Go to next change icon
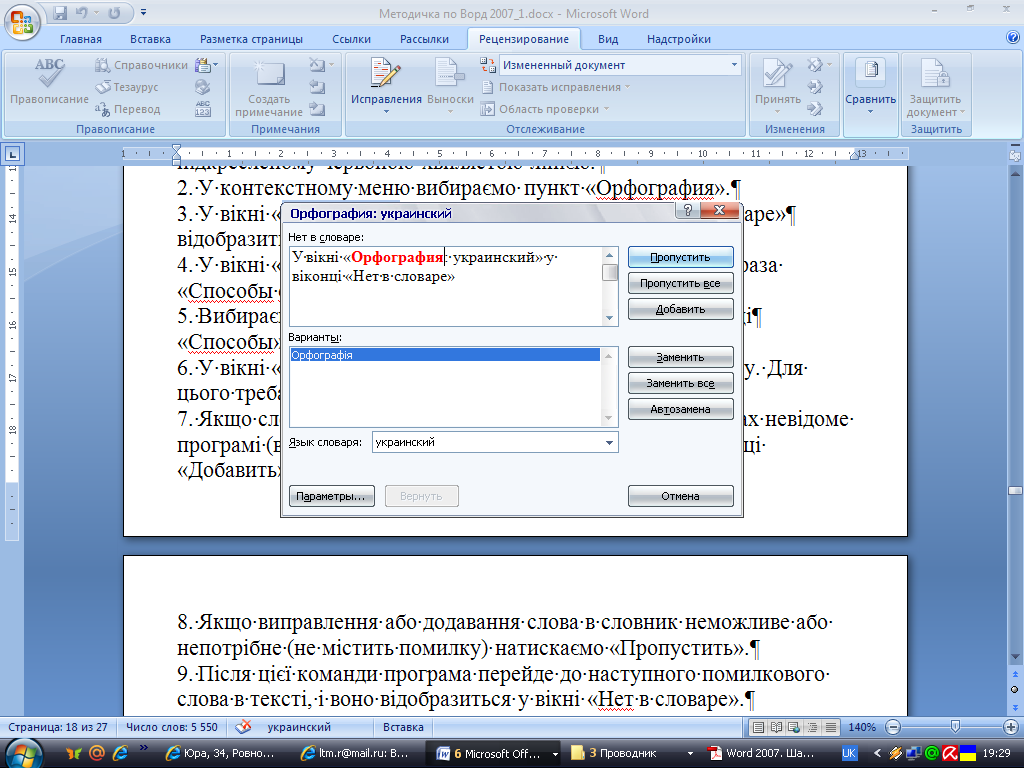The width and height of the screenshot is (1024, 768). click(x=815, y=109)
